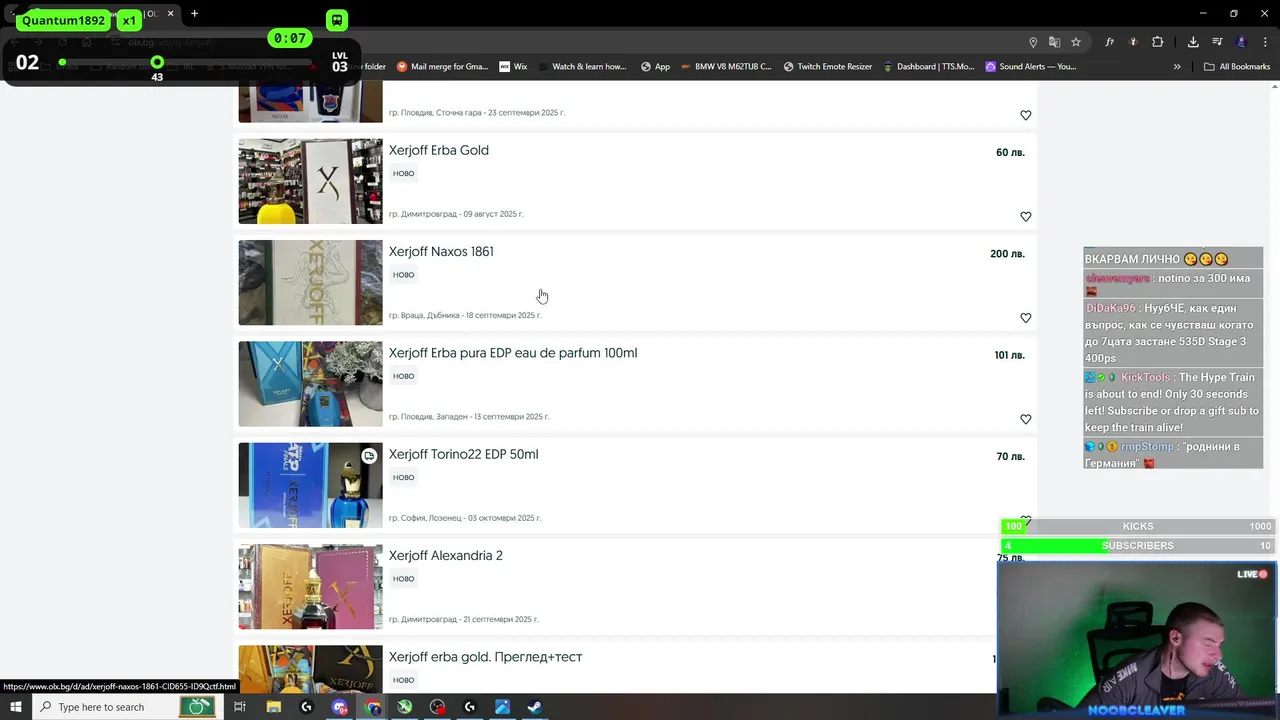Click the 101 лв. price of Erba pura
The image size is (1280, 720).
click(x=1009, y=355)
